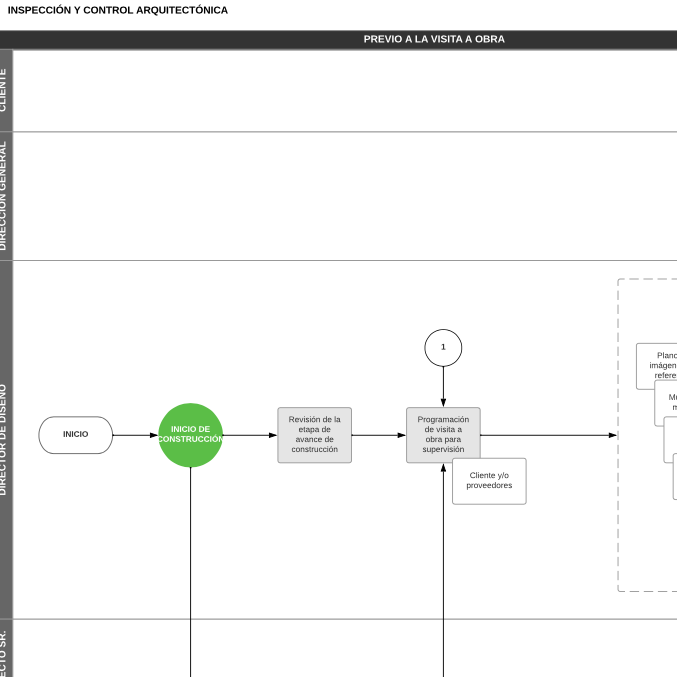Click the PREVIO A LA VISITA A OBRA header
Image resolution: width=677 pixels, height=677 pixels.
[434, 40]
